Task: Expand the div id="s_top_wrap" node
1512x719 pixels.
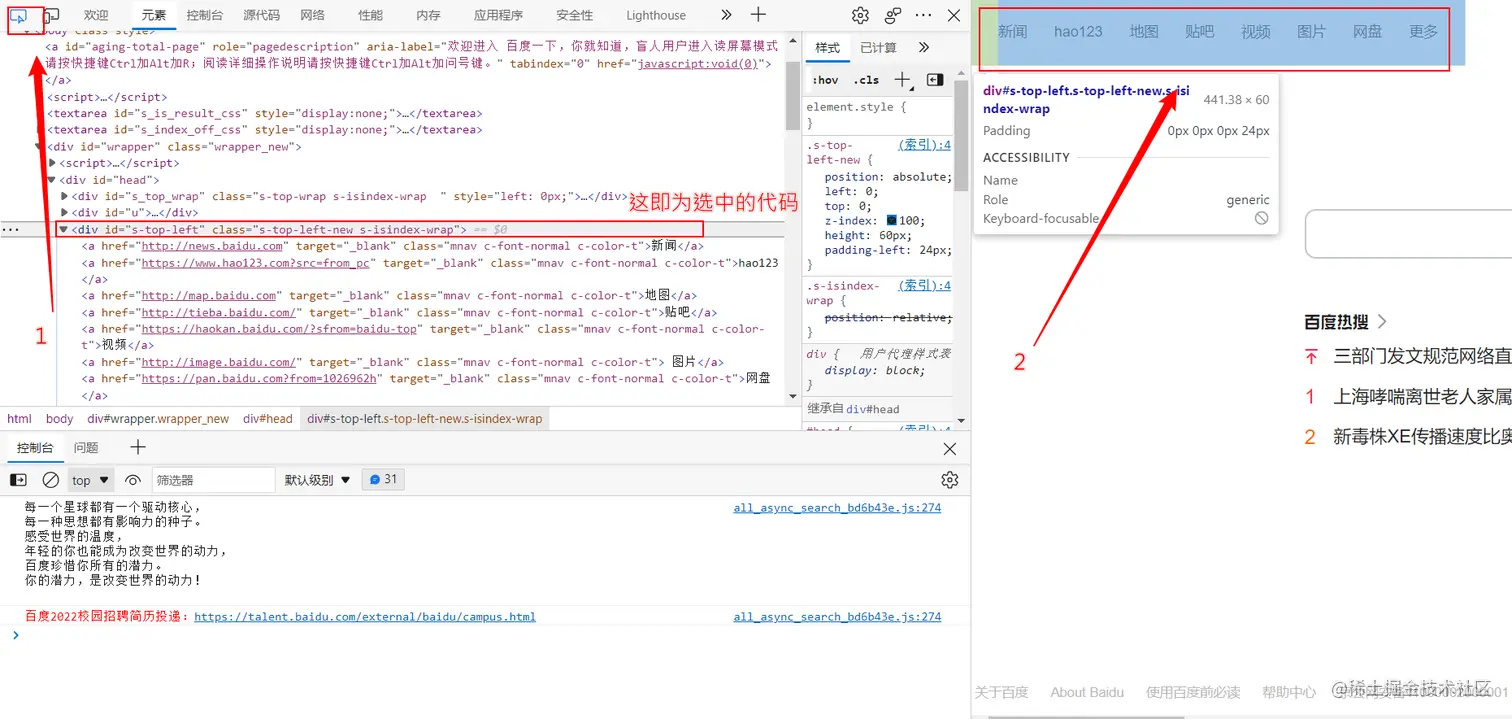Action: click(66, 196)
